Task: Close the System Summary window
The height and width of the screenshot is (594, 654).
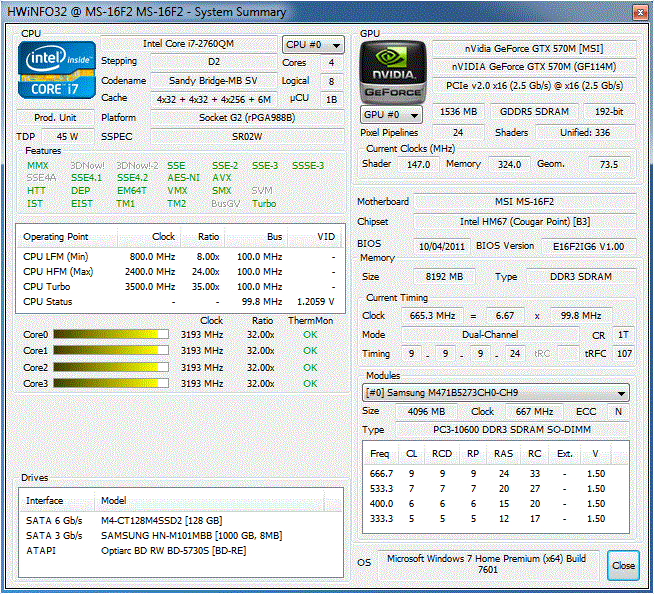Action: [x=639, y=12]
